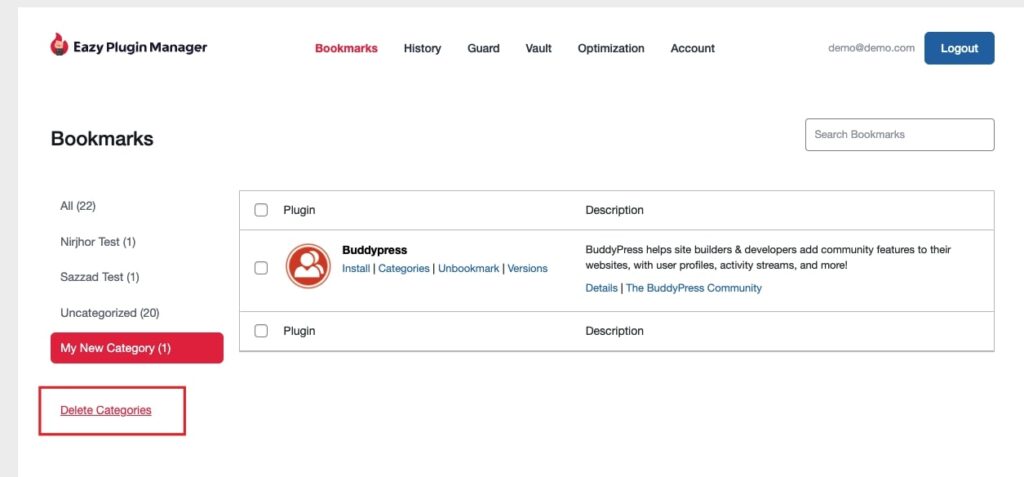Open the Bookmarks nav tab
Screen dimensions: 1024x477
tap(346, 48)
